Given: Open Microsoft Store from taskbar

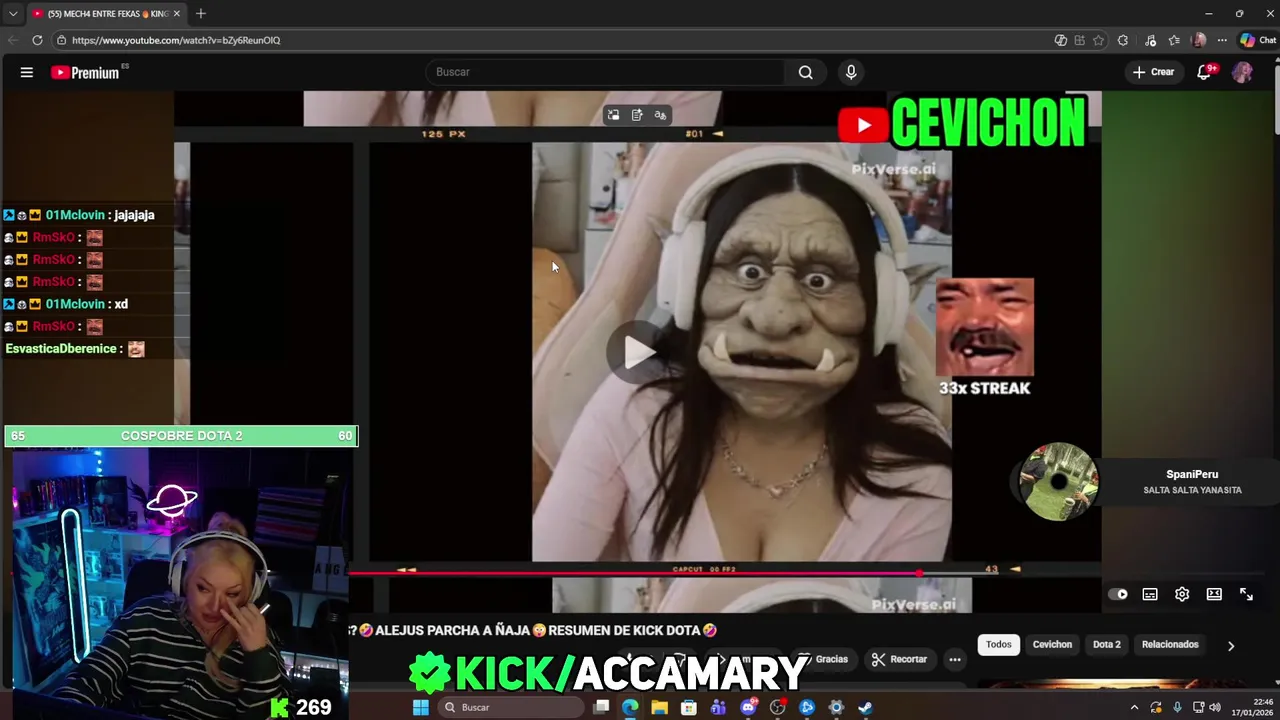Looking at the screenshot, I should click(689, 707).
